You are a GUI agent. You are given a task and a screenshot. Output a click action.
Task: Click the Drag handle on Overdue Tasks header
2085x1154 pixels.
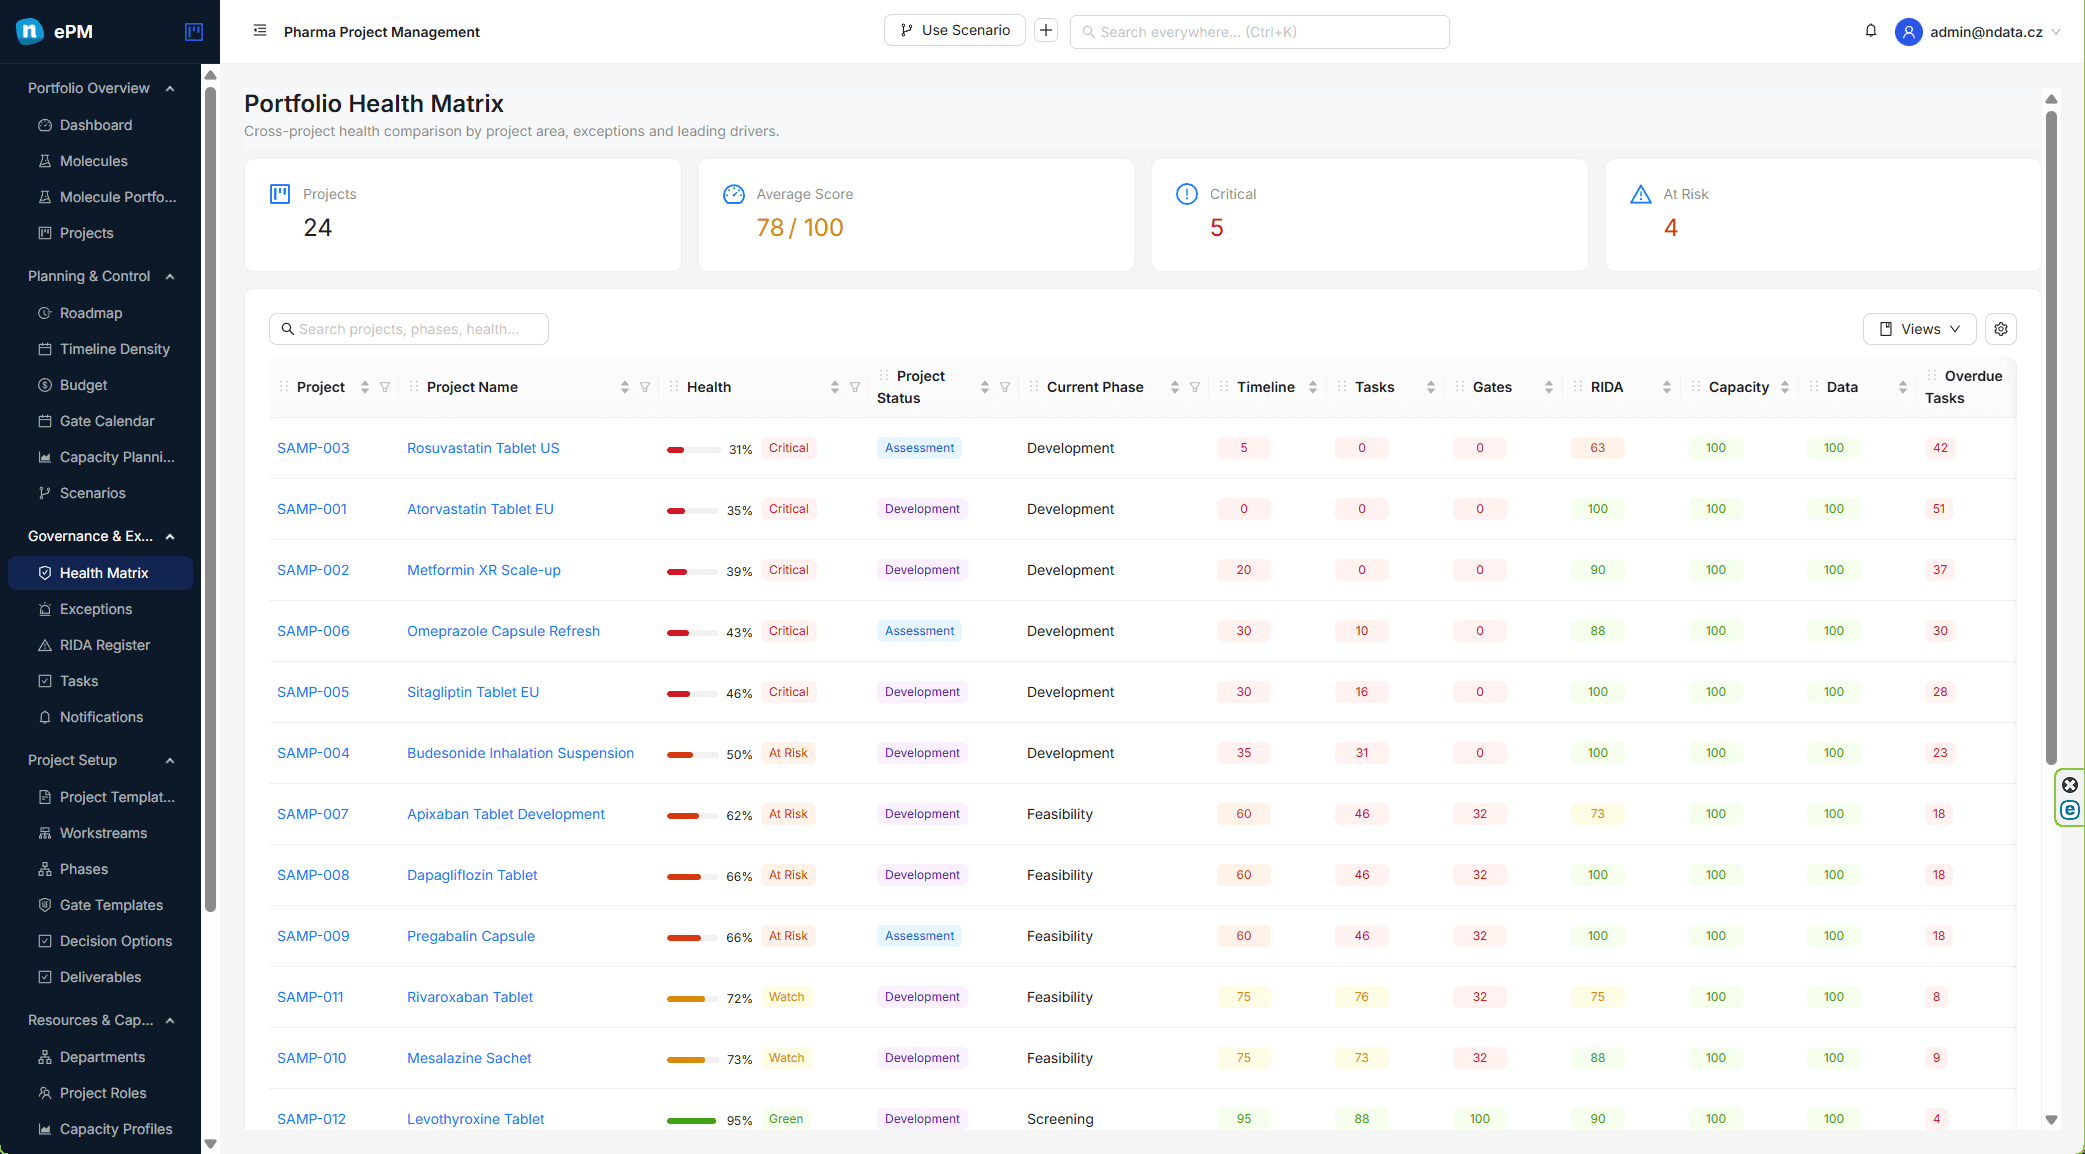(1931, 376)
